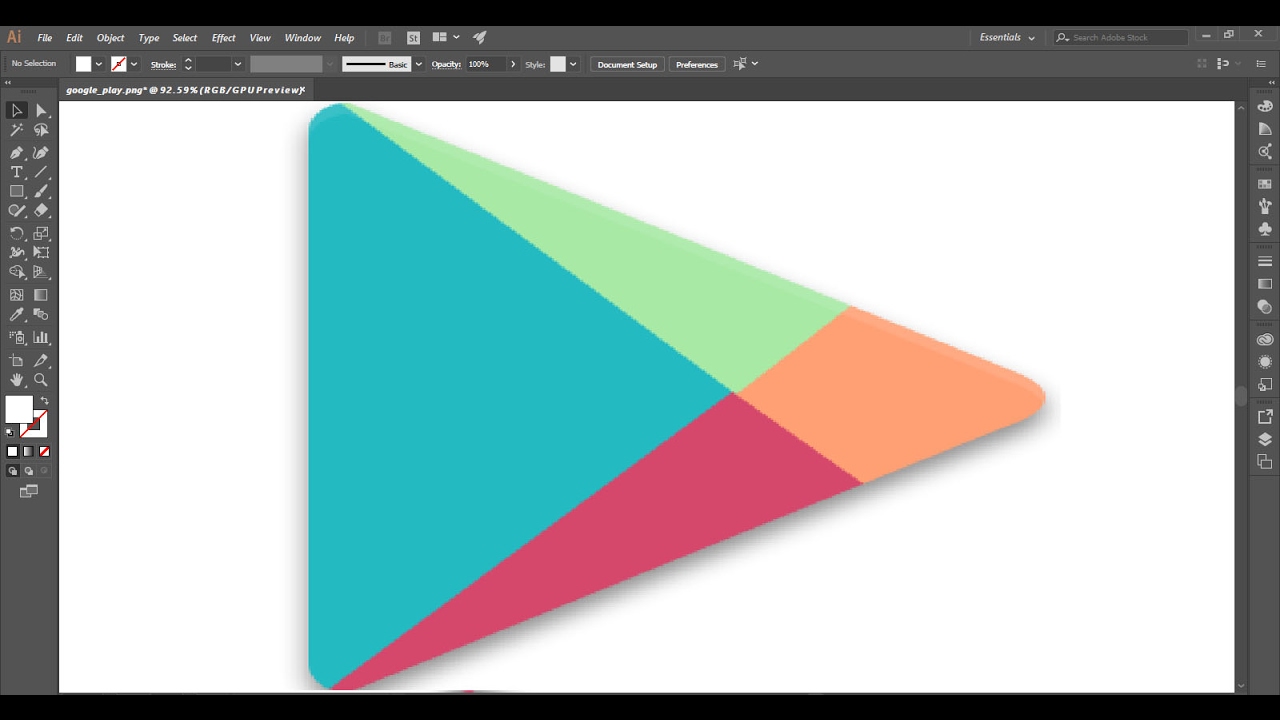Click the Opacity value field
Viewport: 1280px width, 720px height.
[485, 64]
